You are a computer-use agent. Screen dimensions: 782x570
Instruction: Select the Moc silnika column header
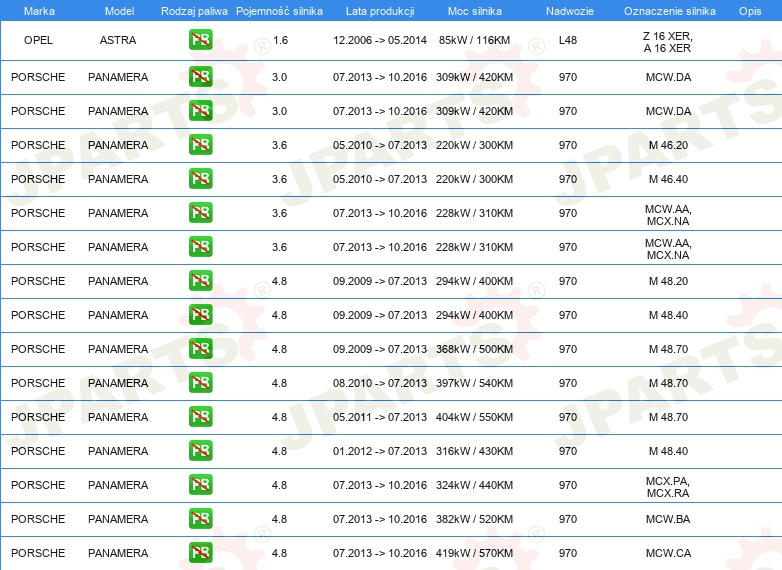click(x=475, y=10)
